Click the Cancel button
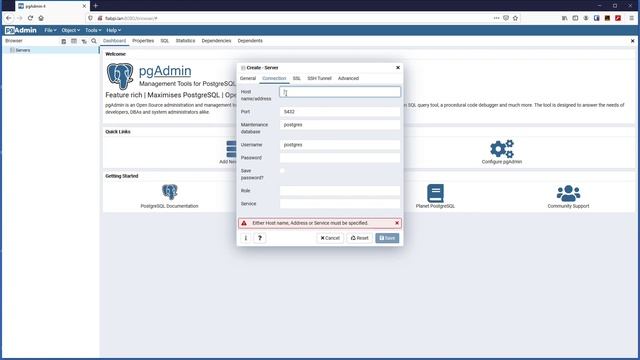Image resolution: width=640 pixels, height=360 pixels. coord(330,238)
